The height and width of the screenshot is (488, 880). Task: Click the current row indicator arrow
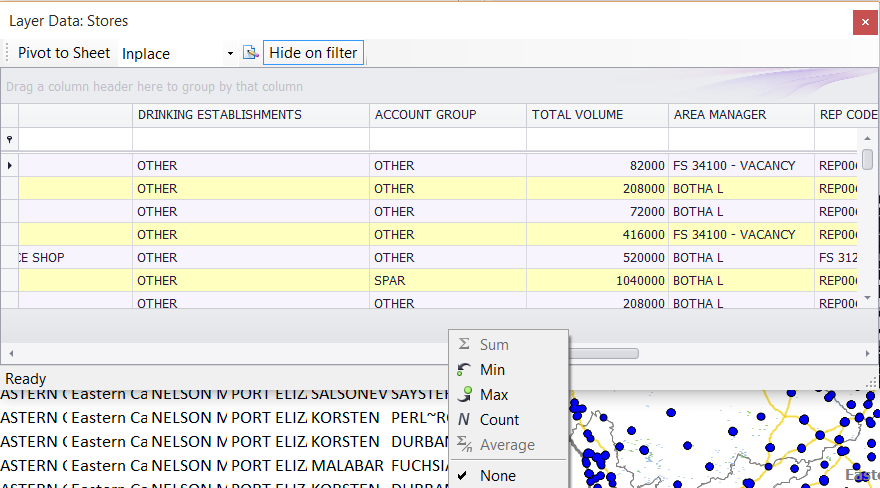pos(10,165)
